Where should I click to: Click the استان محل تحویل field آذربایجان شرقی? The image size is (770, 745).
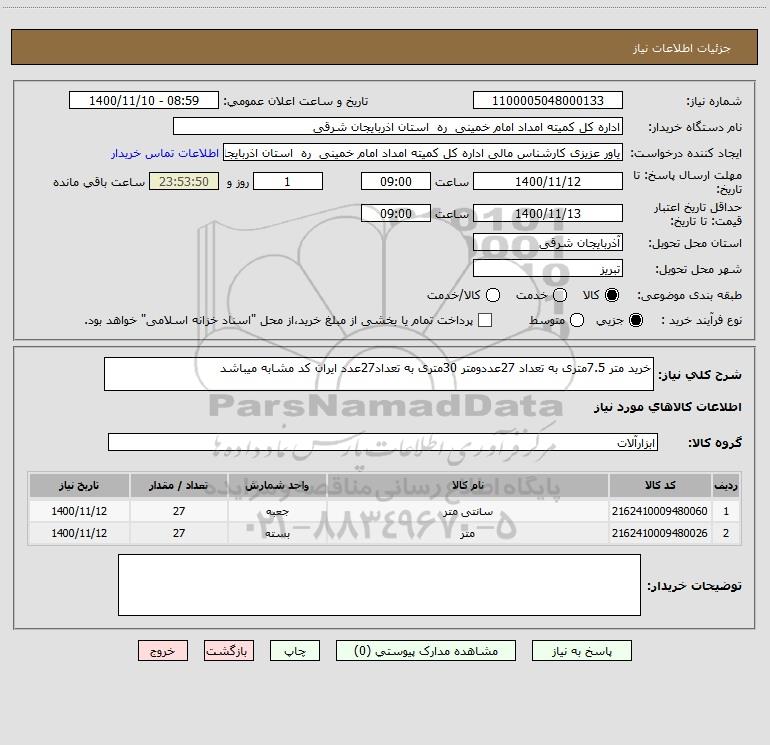pyautogui.click(x=548, y=242)
